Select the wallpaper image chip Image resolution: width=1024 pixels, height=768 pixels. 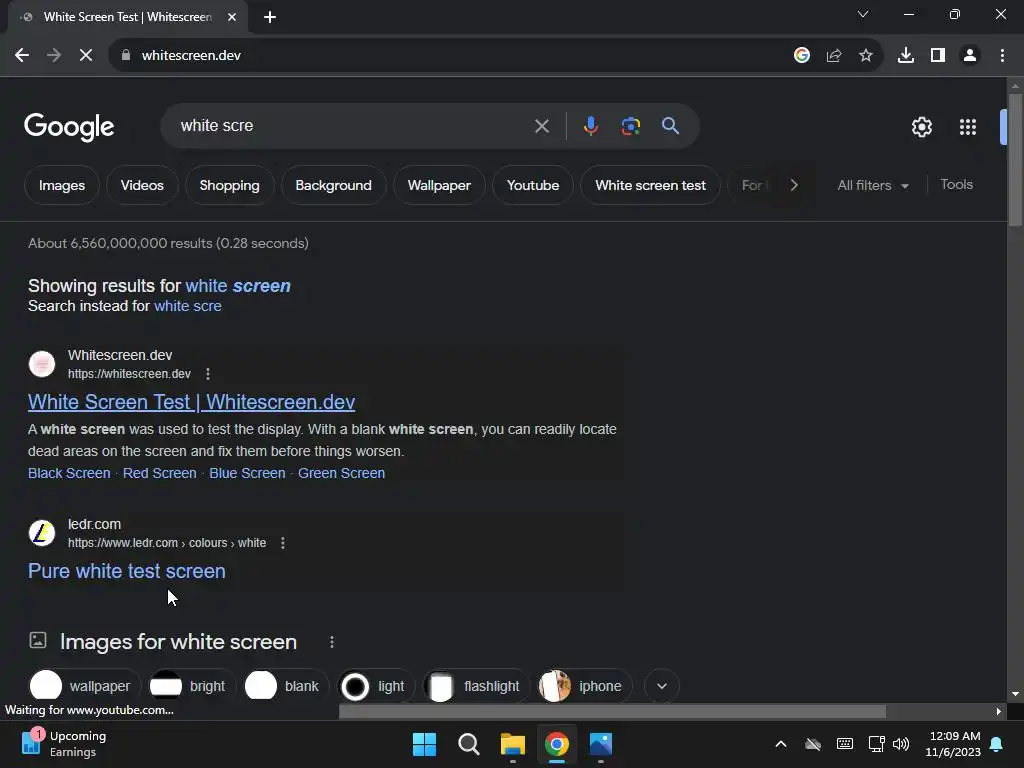click(x=84, y=686)
